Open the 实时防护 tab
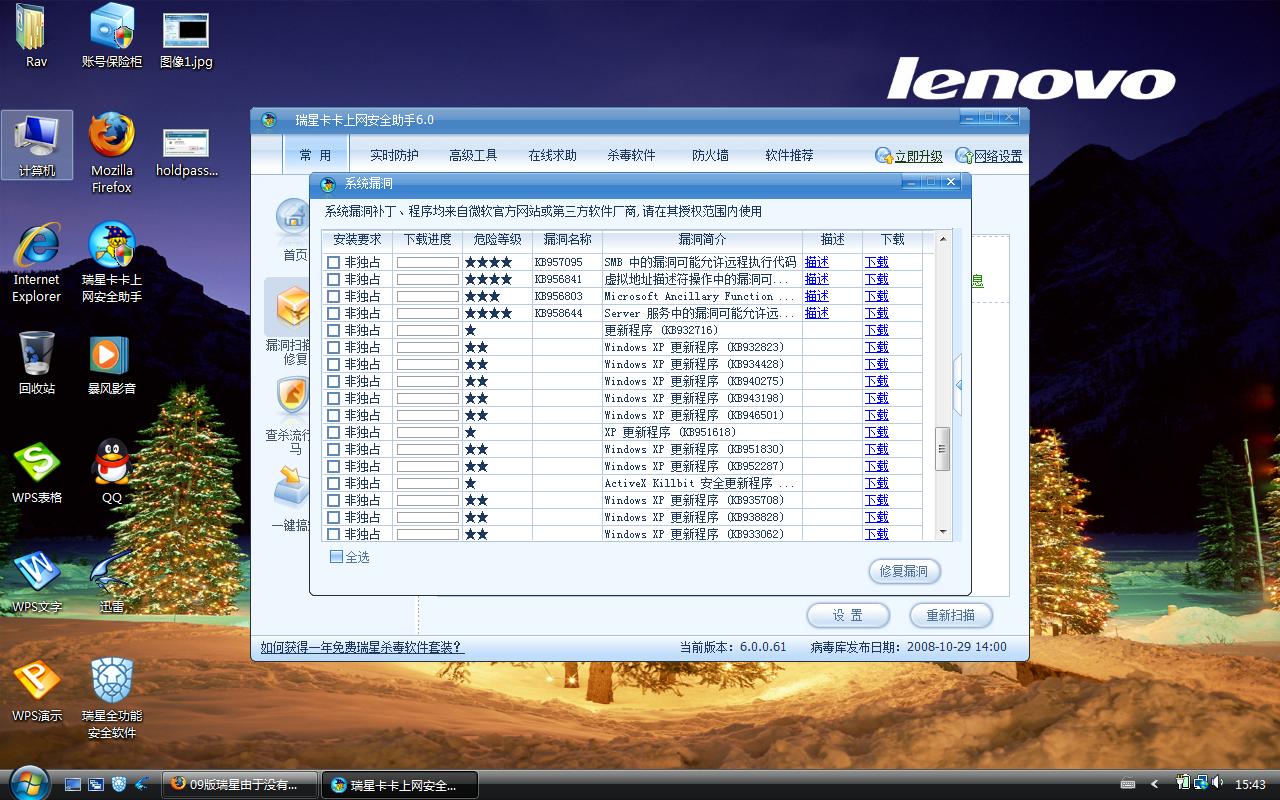The image size is (1280, 800). tap(394, 155)
